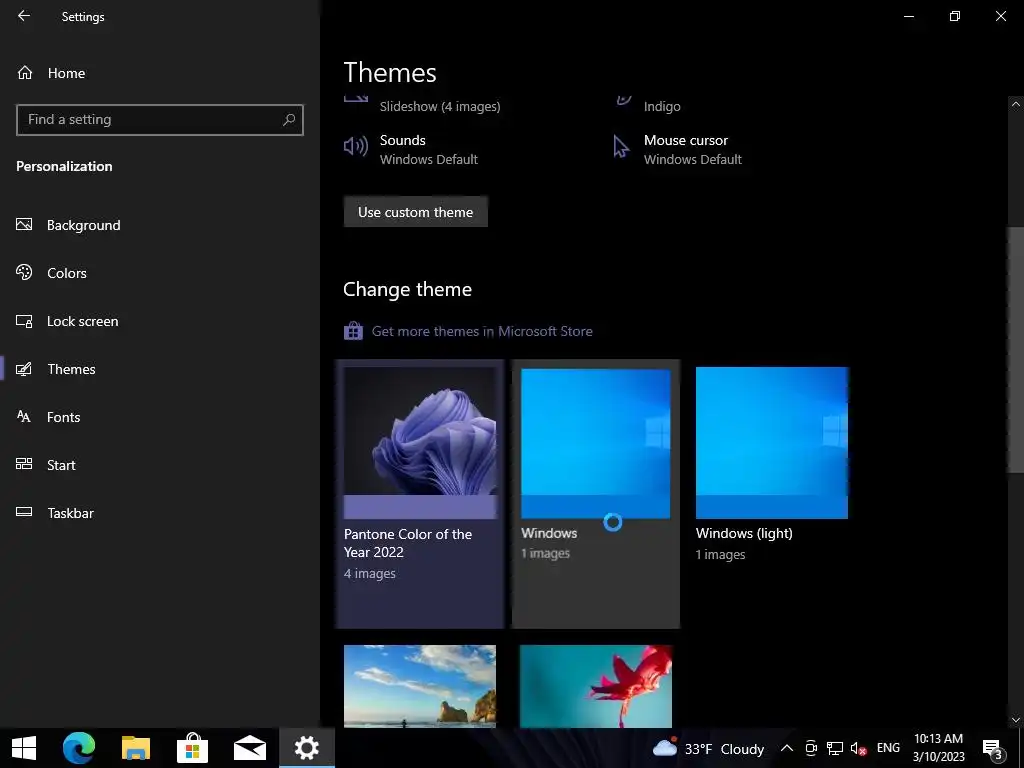This screenshot has width=1024, height=768.
Task: Restore down the Settings window
Action: 955,16
